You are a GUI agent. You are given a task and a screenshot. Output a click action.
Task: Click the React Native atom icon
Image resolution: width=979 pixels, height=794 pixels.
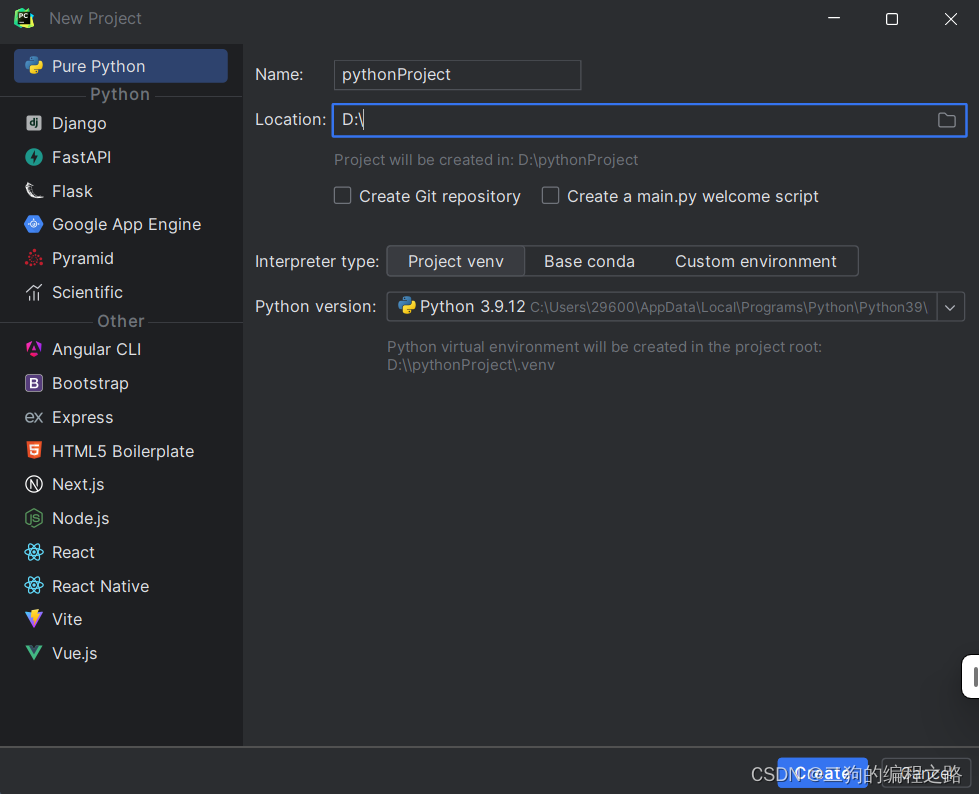click(34, 586)
